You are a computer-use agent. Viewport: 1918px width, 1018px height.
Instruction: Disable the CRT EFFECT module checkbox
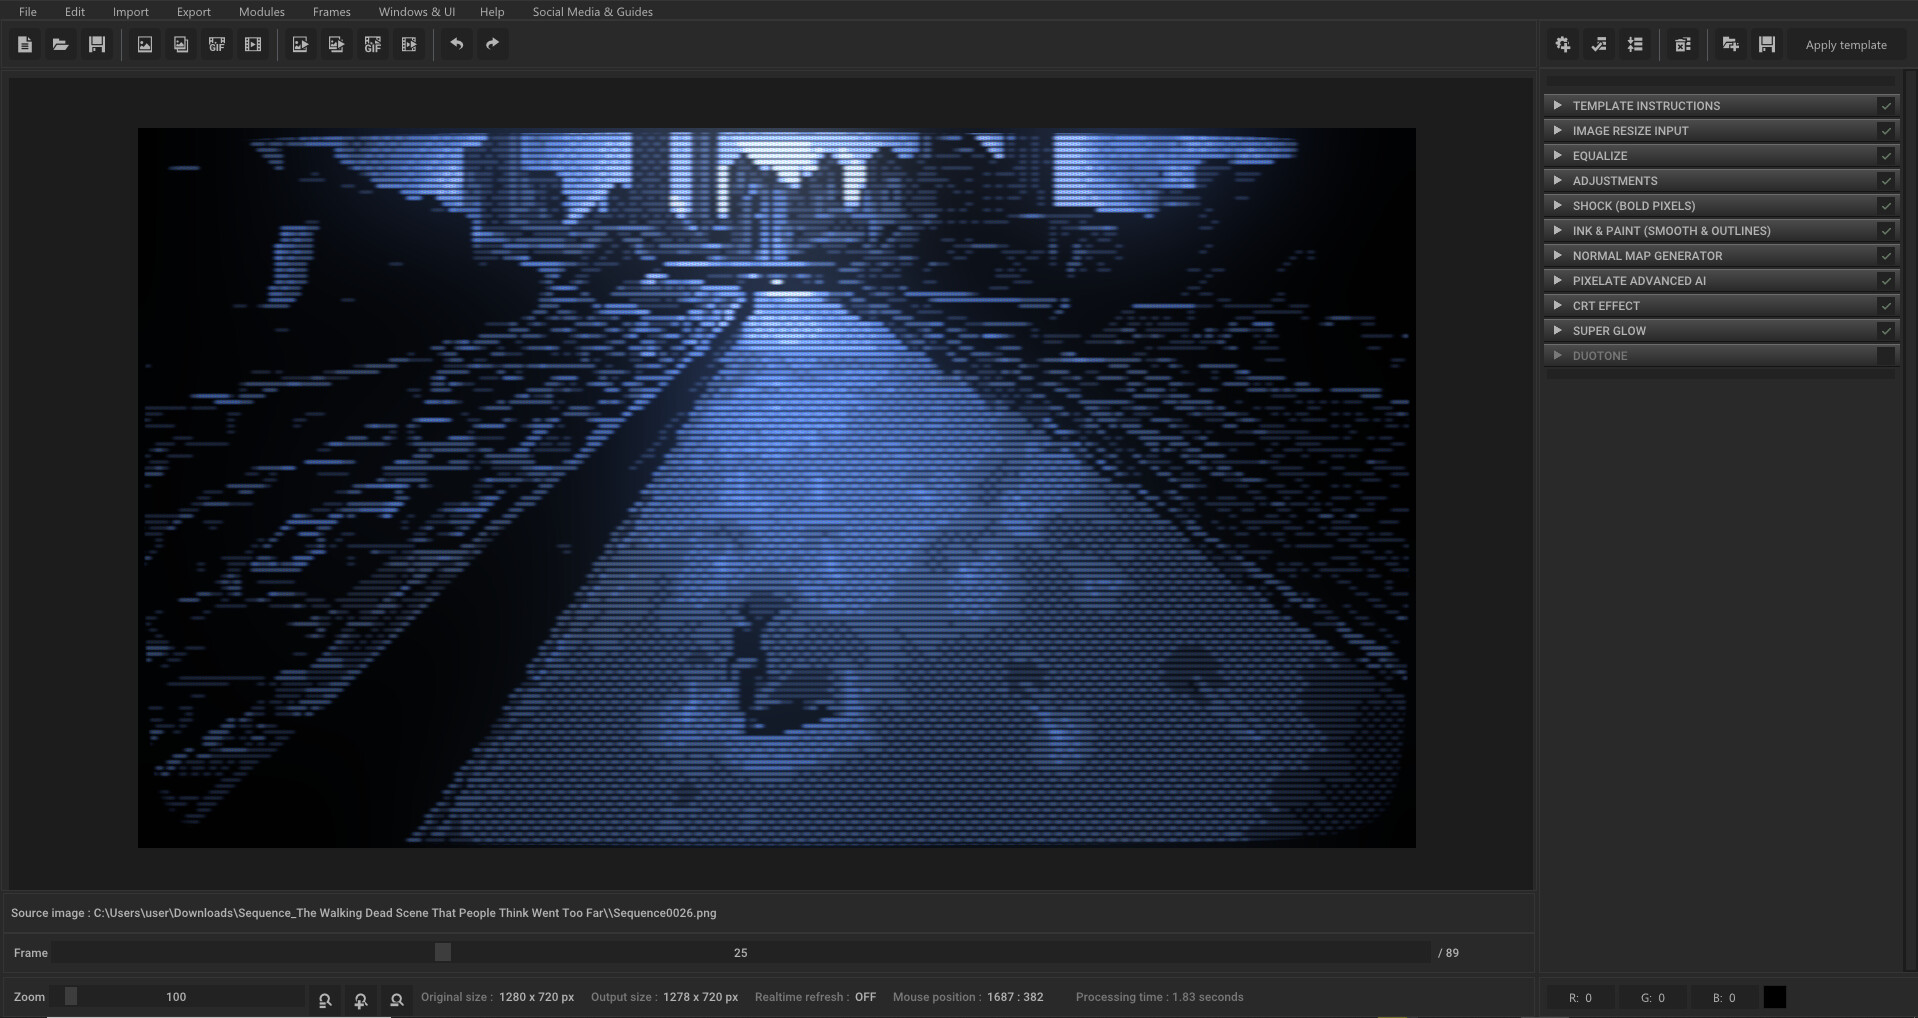tap(1886, 305)
